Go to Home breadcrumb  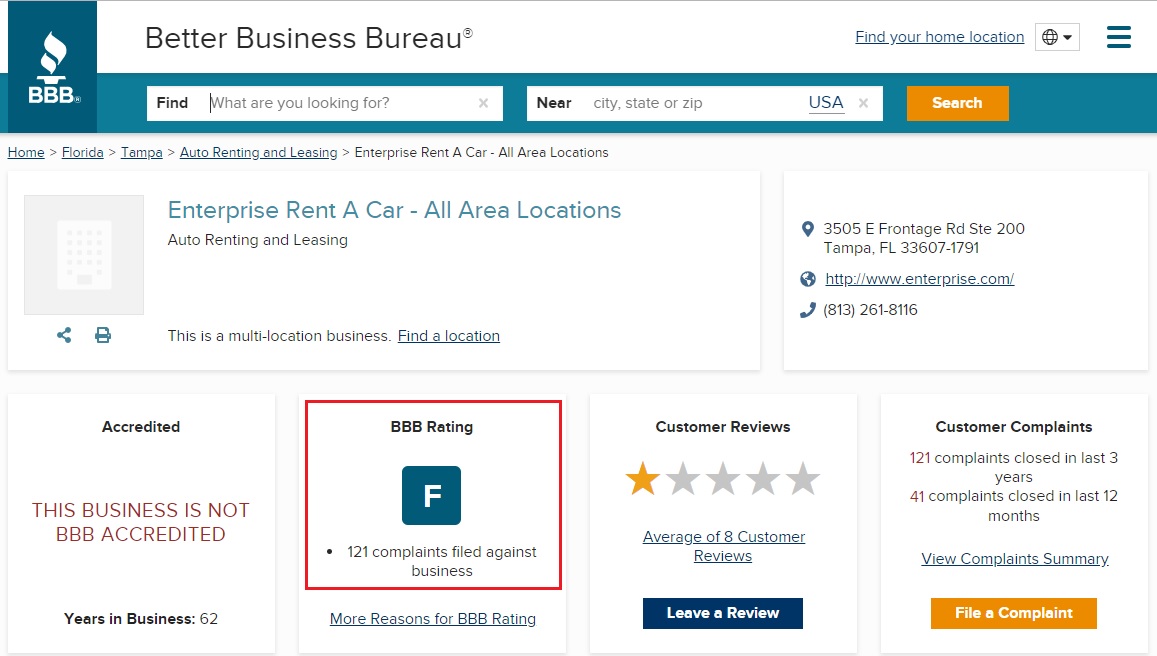[x=26, y=153]
